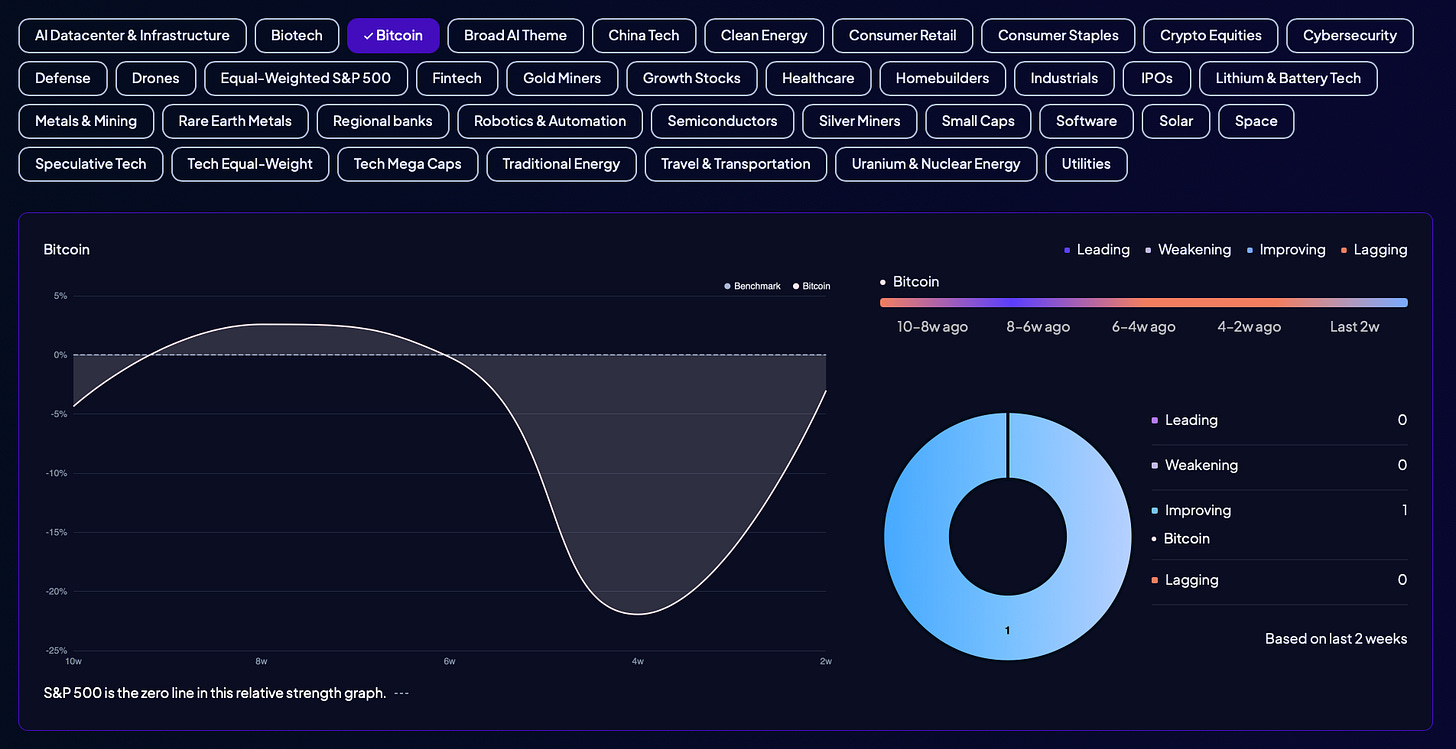Choose the Metals & Mining chip
The width and height of the screenshot is (1456, 749).
pyautogui.click(x=86, y=121)
